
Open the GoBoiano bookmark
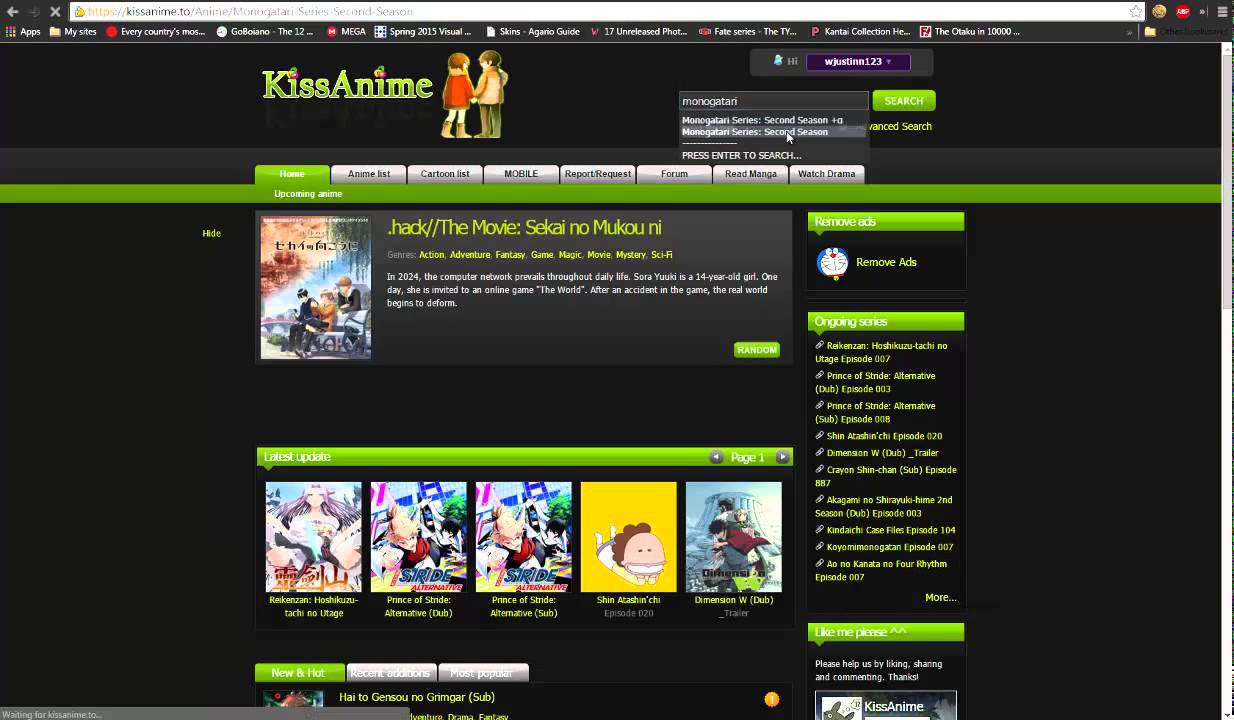[265, 31]
